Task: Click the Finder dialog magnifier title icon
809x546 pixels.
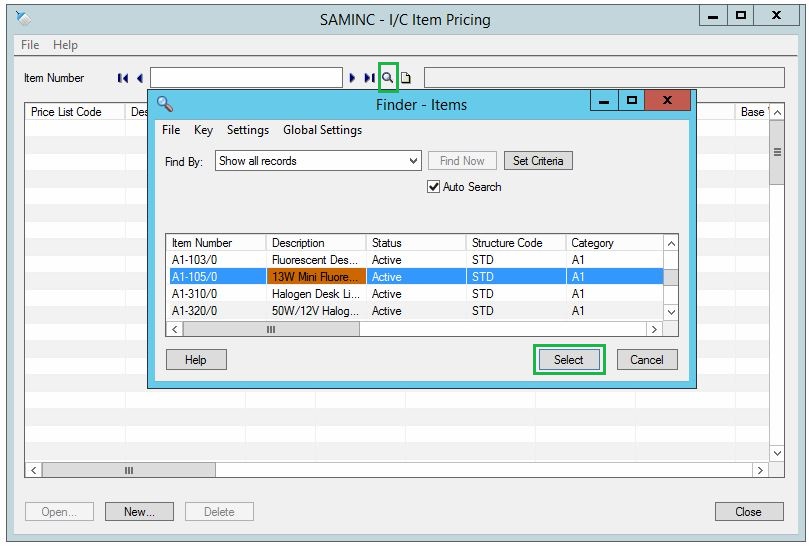Action: (165, 103)
